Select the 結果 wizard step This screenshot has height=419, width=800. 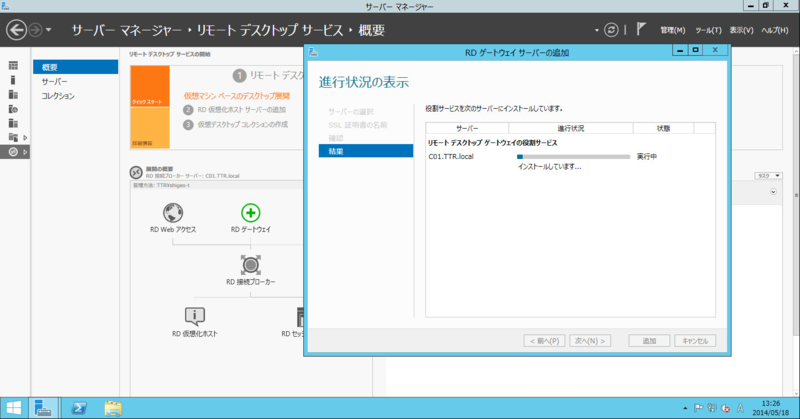point(366,151)
